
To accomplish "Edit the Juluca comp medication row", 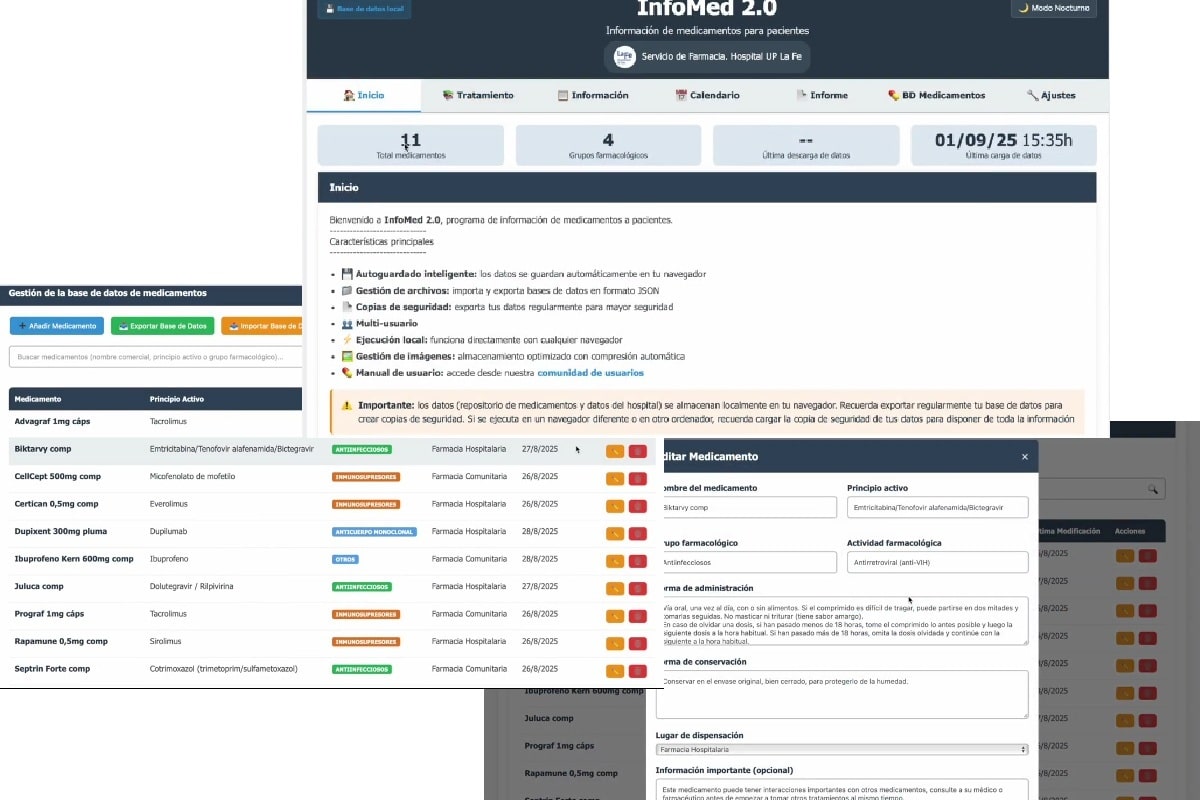I will [x=614, y=587].
